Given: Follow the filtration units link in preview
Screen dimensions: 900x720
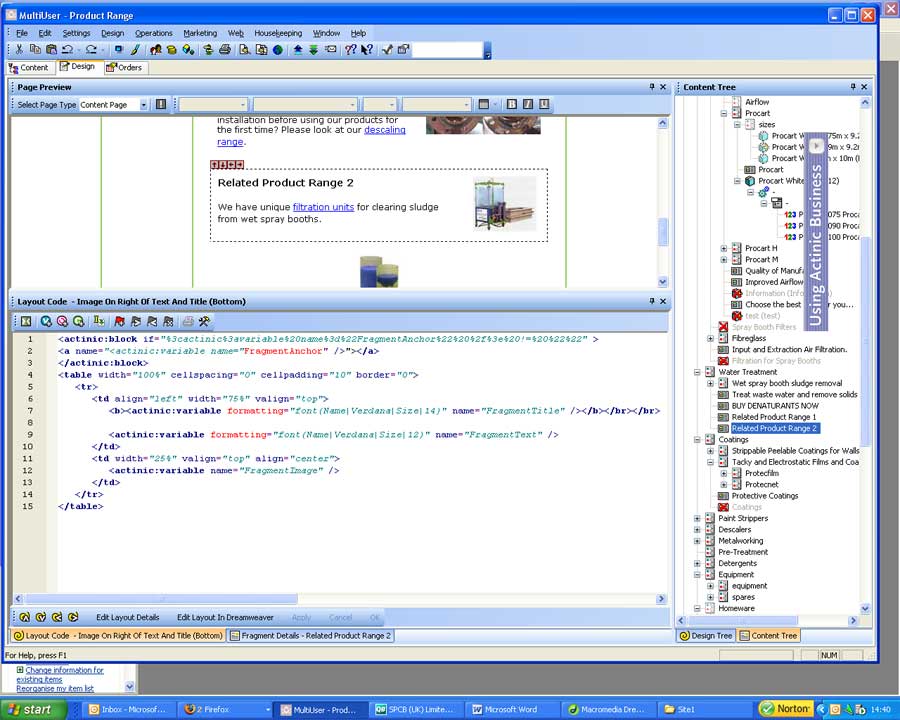Looking at the screenshot, I should [x=323, y=207].
